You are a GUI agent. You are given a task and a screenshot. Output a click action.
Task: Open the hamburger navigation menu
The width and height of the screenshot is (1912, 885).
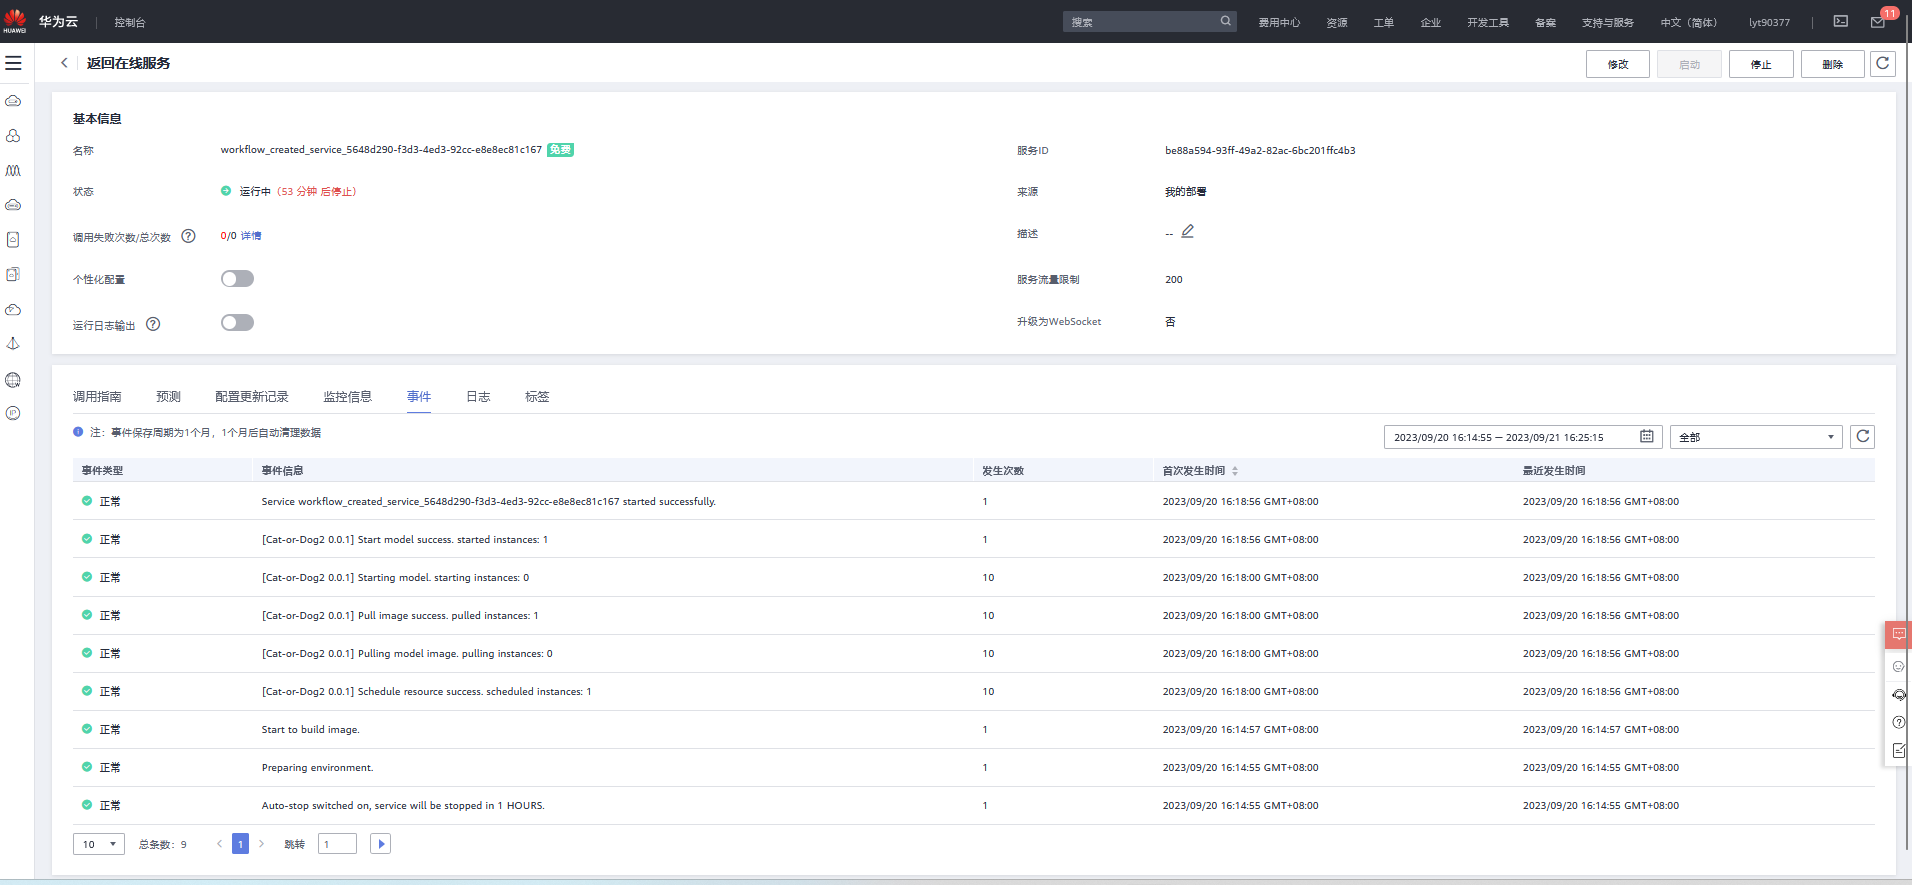coord(13,63)
